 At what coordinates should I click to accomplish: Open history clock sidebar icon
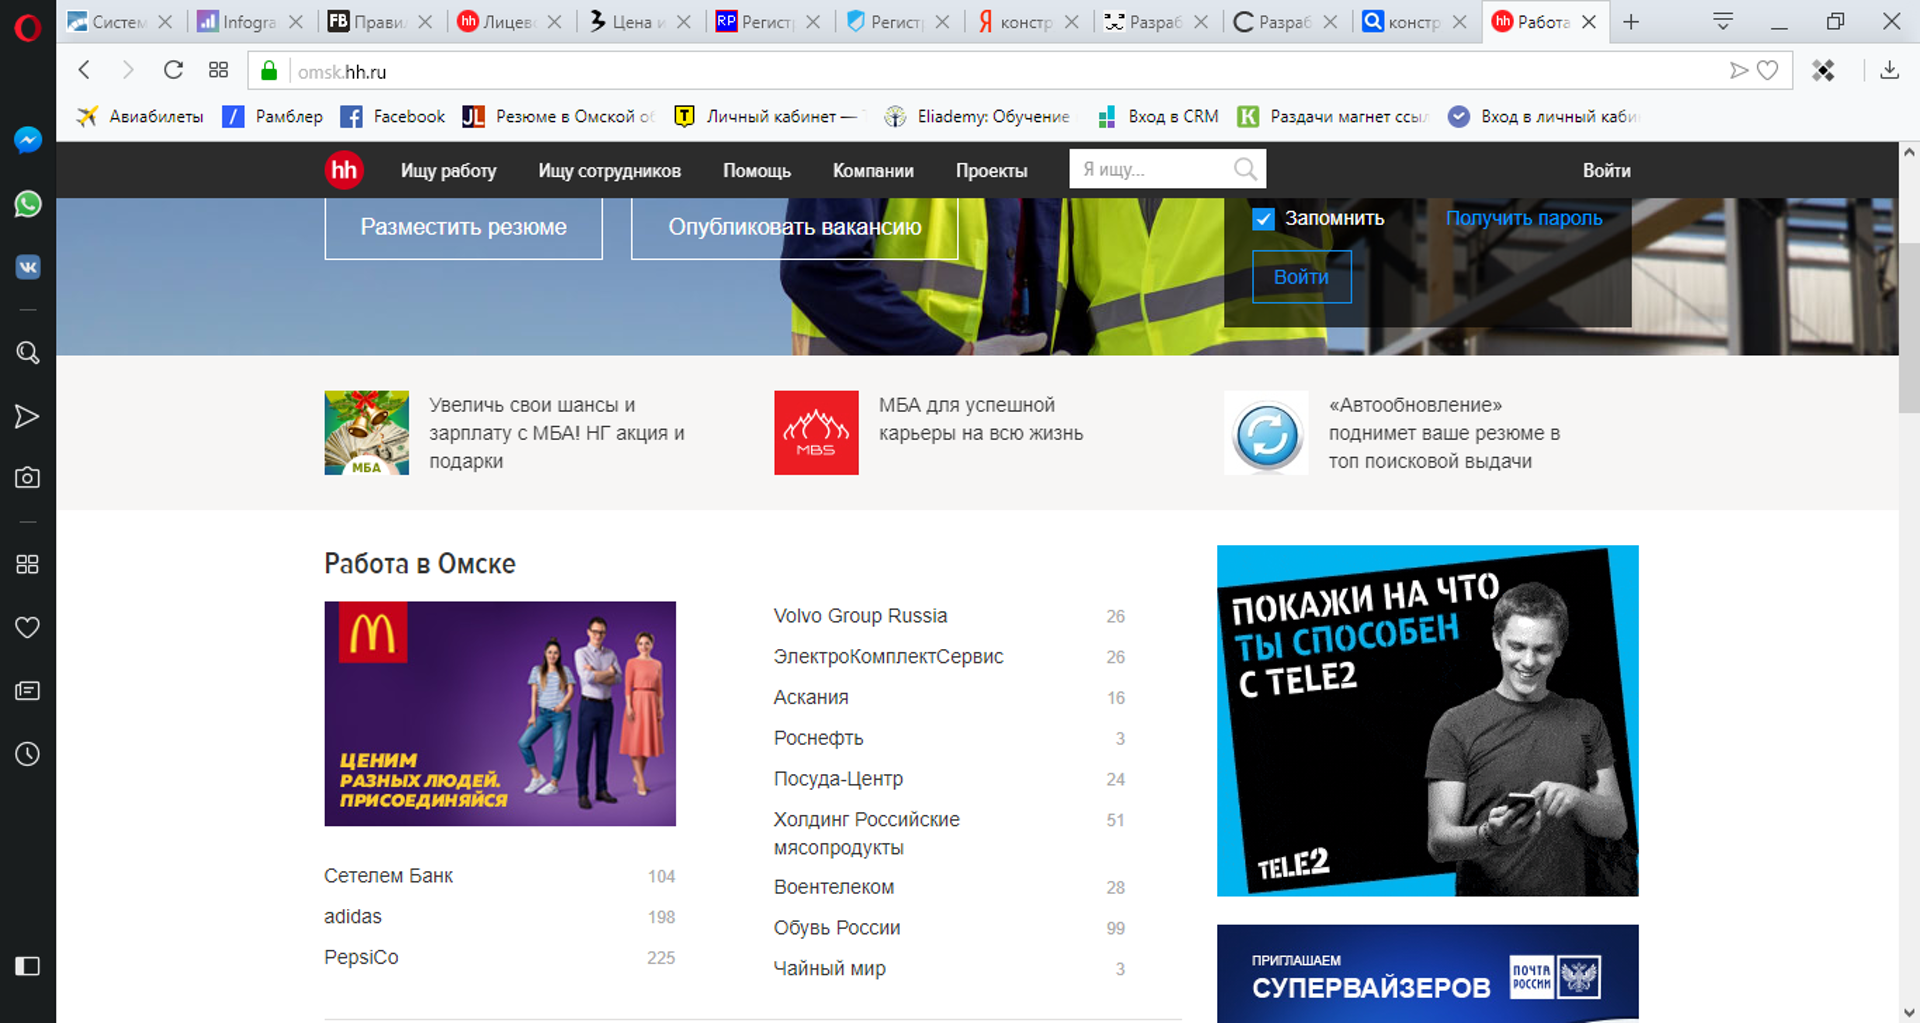pyautogui.click(x=28, y=753)
